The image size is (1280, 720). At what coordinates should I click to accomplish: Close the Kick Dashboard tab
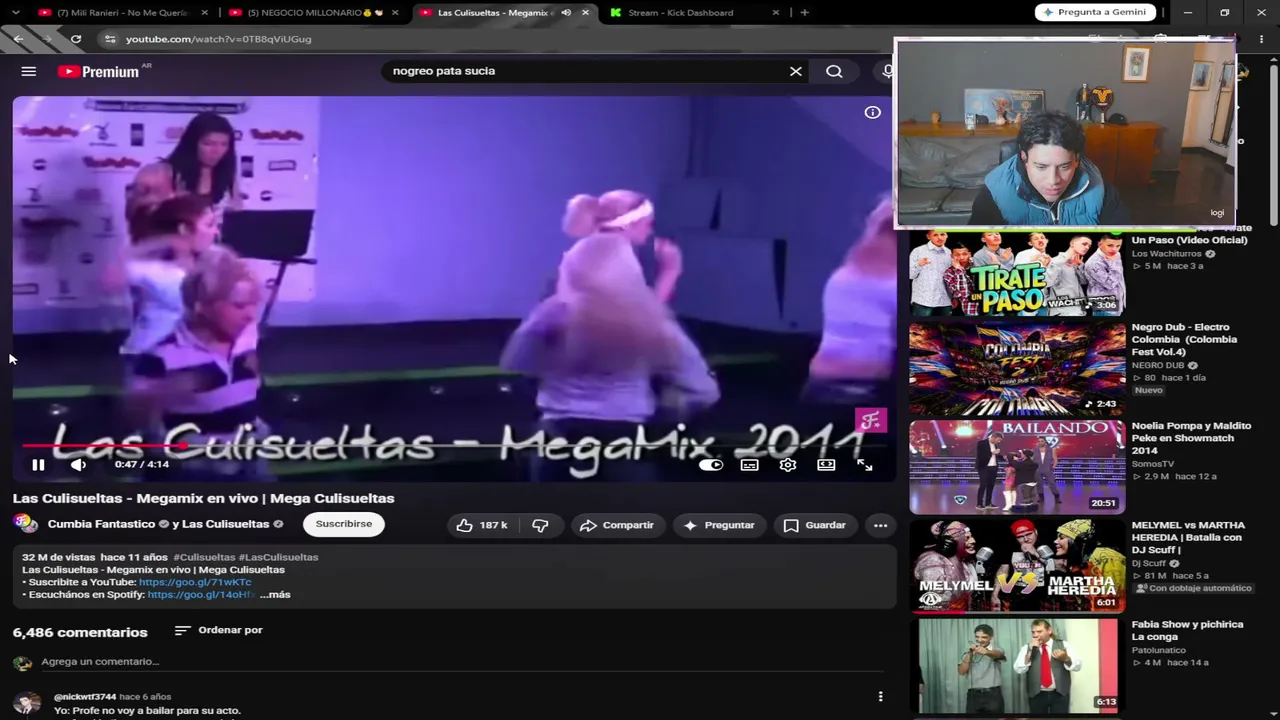point(776,13)
